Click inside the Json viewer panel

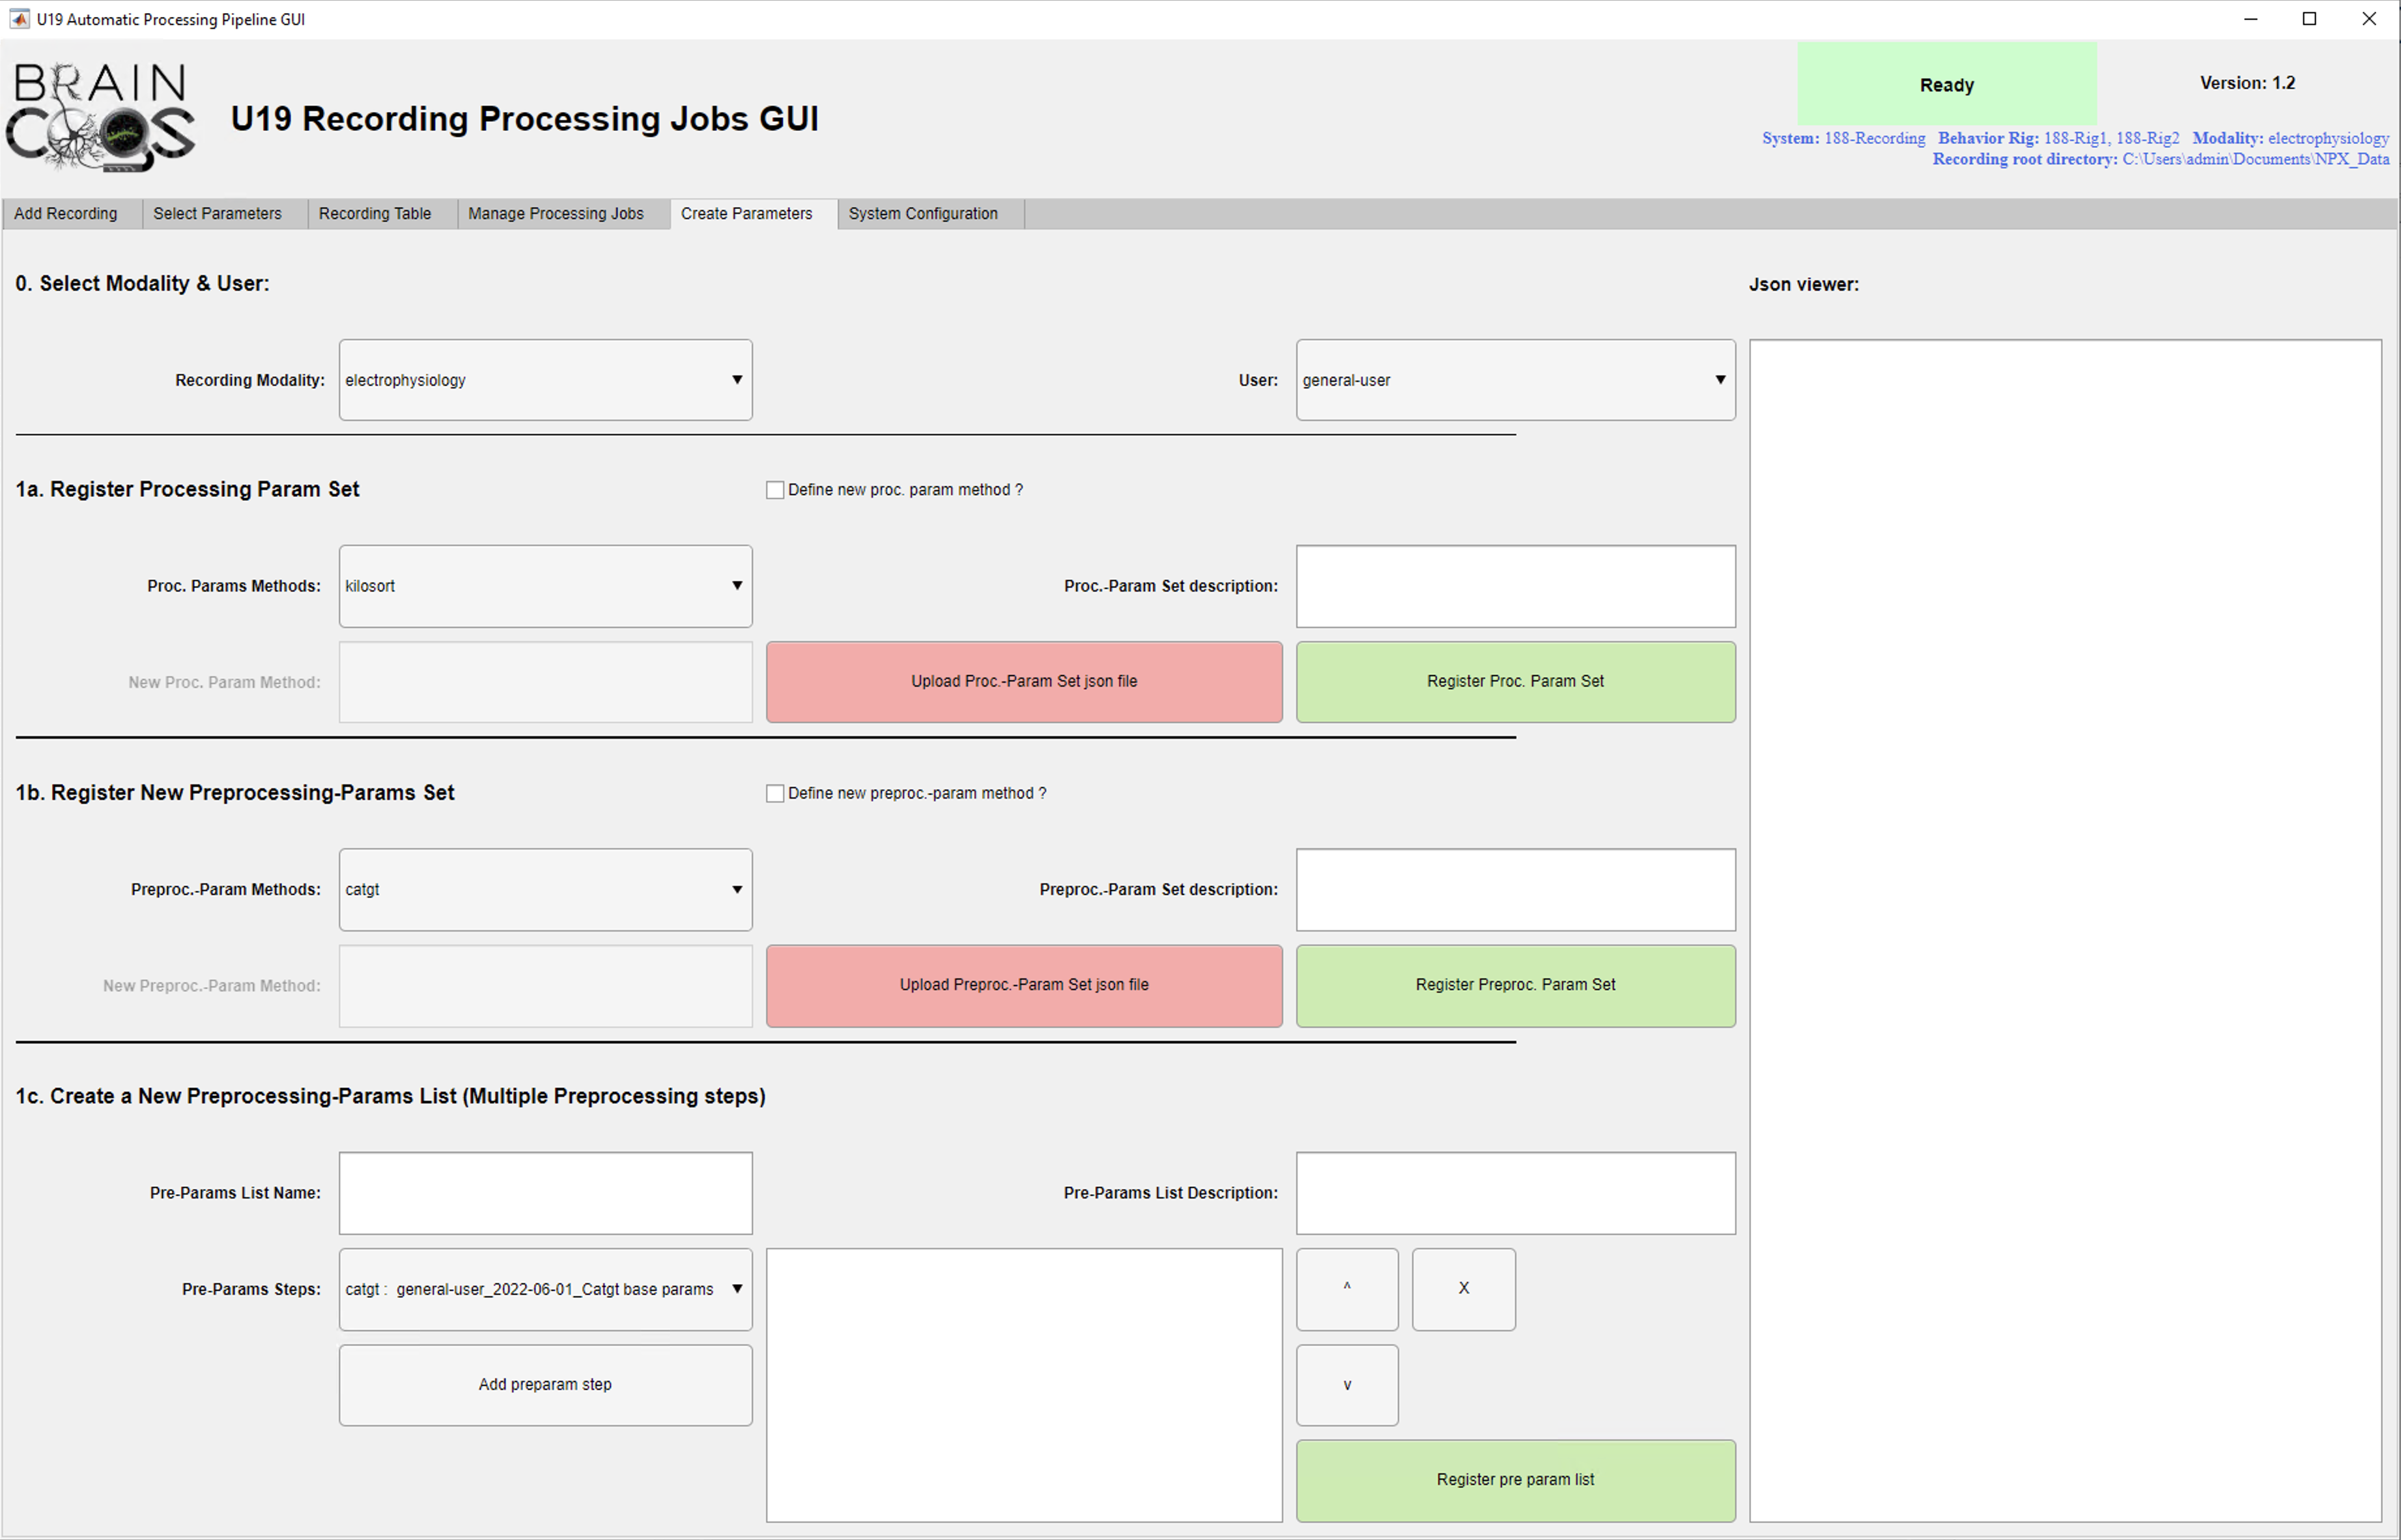tap(2065, 930)
